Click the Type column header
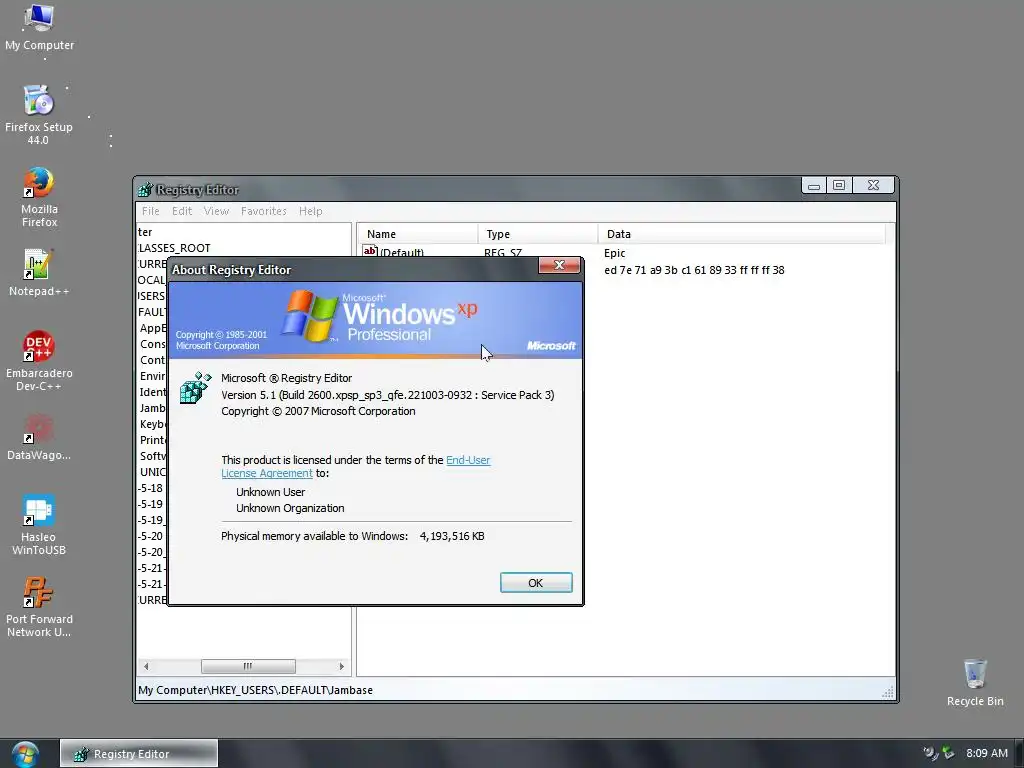1024x768 pixels. [x=538, y=234]
